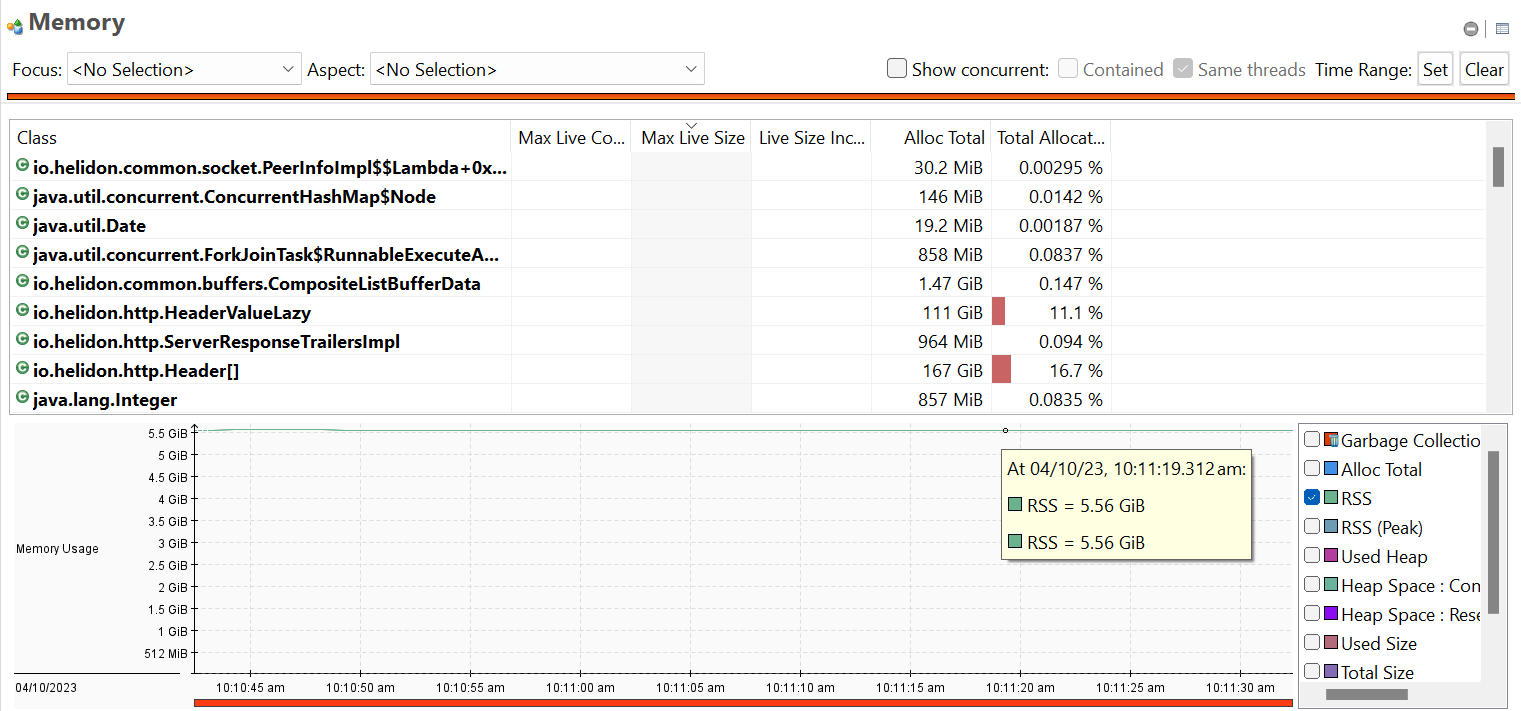The image size is (1521, 711).
Task: Enable the Used Heap series checkbox
Action: [x=1312, y=556]
